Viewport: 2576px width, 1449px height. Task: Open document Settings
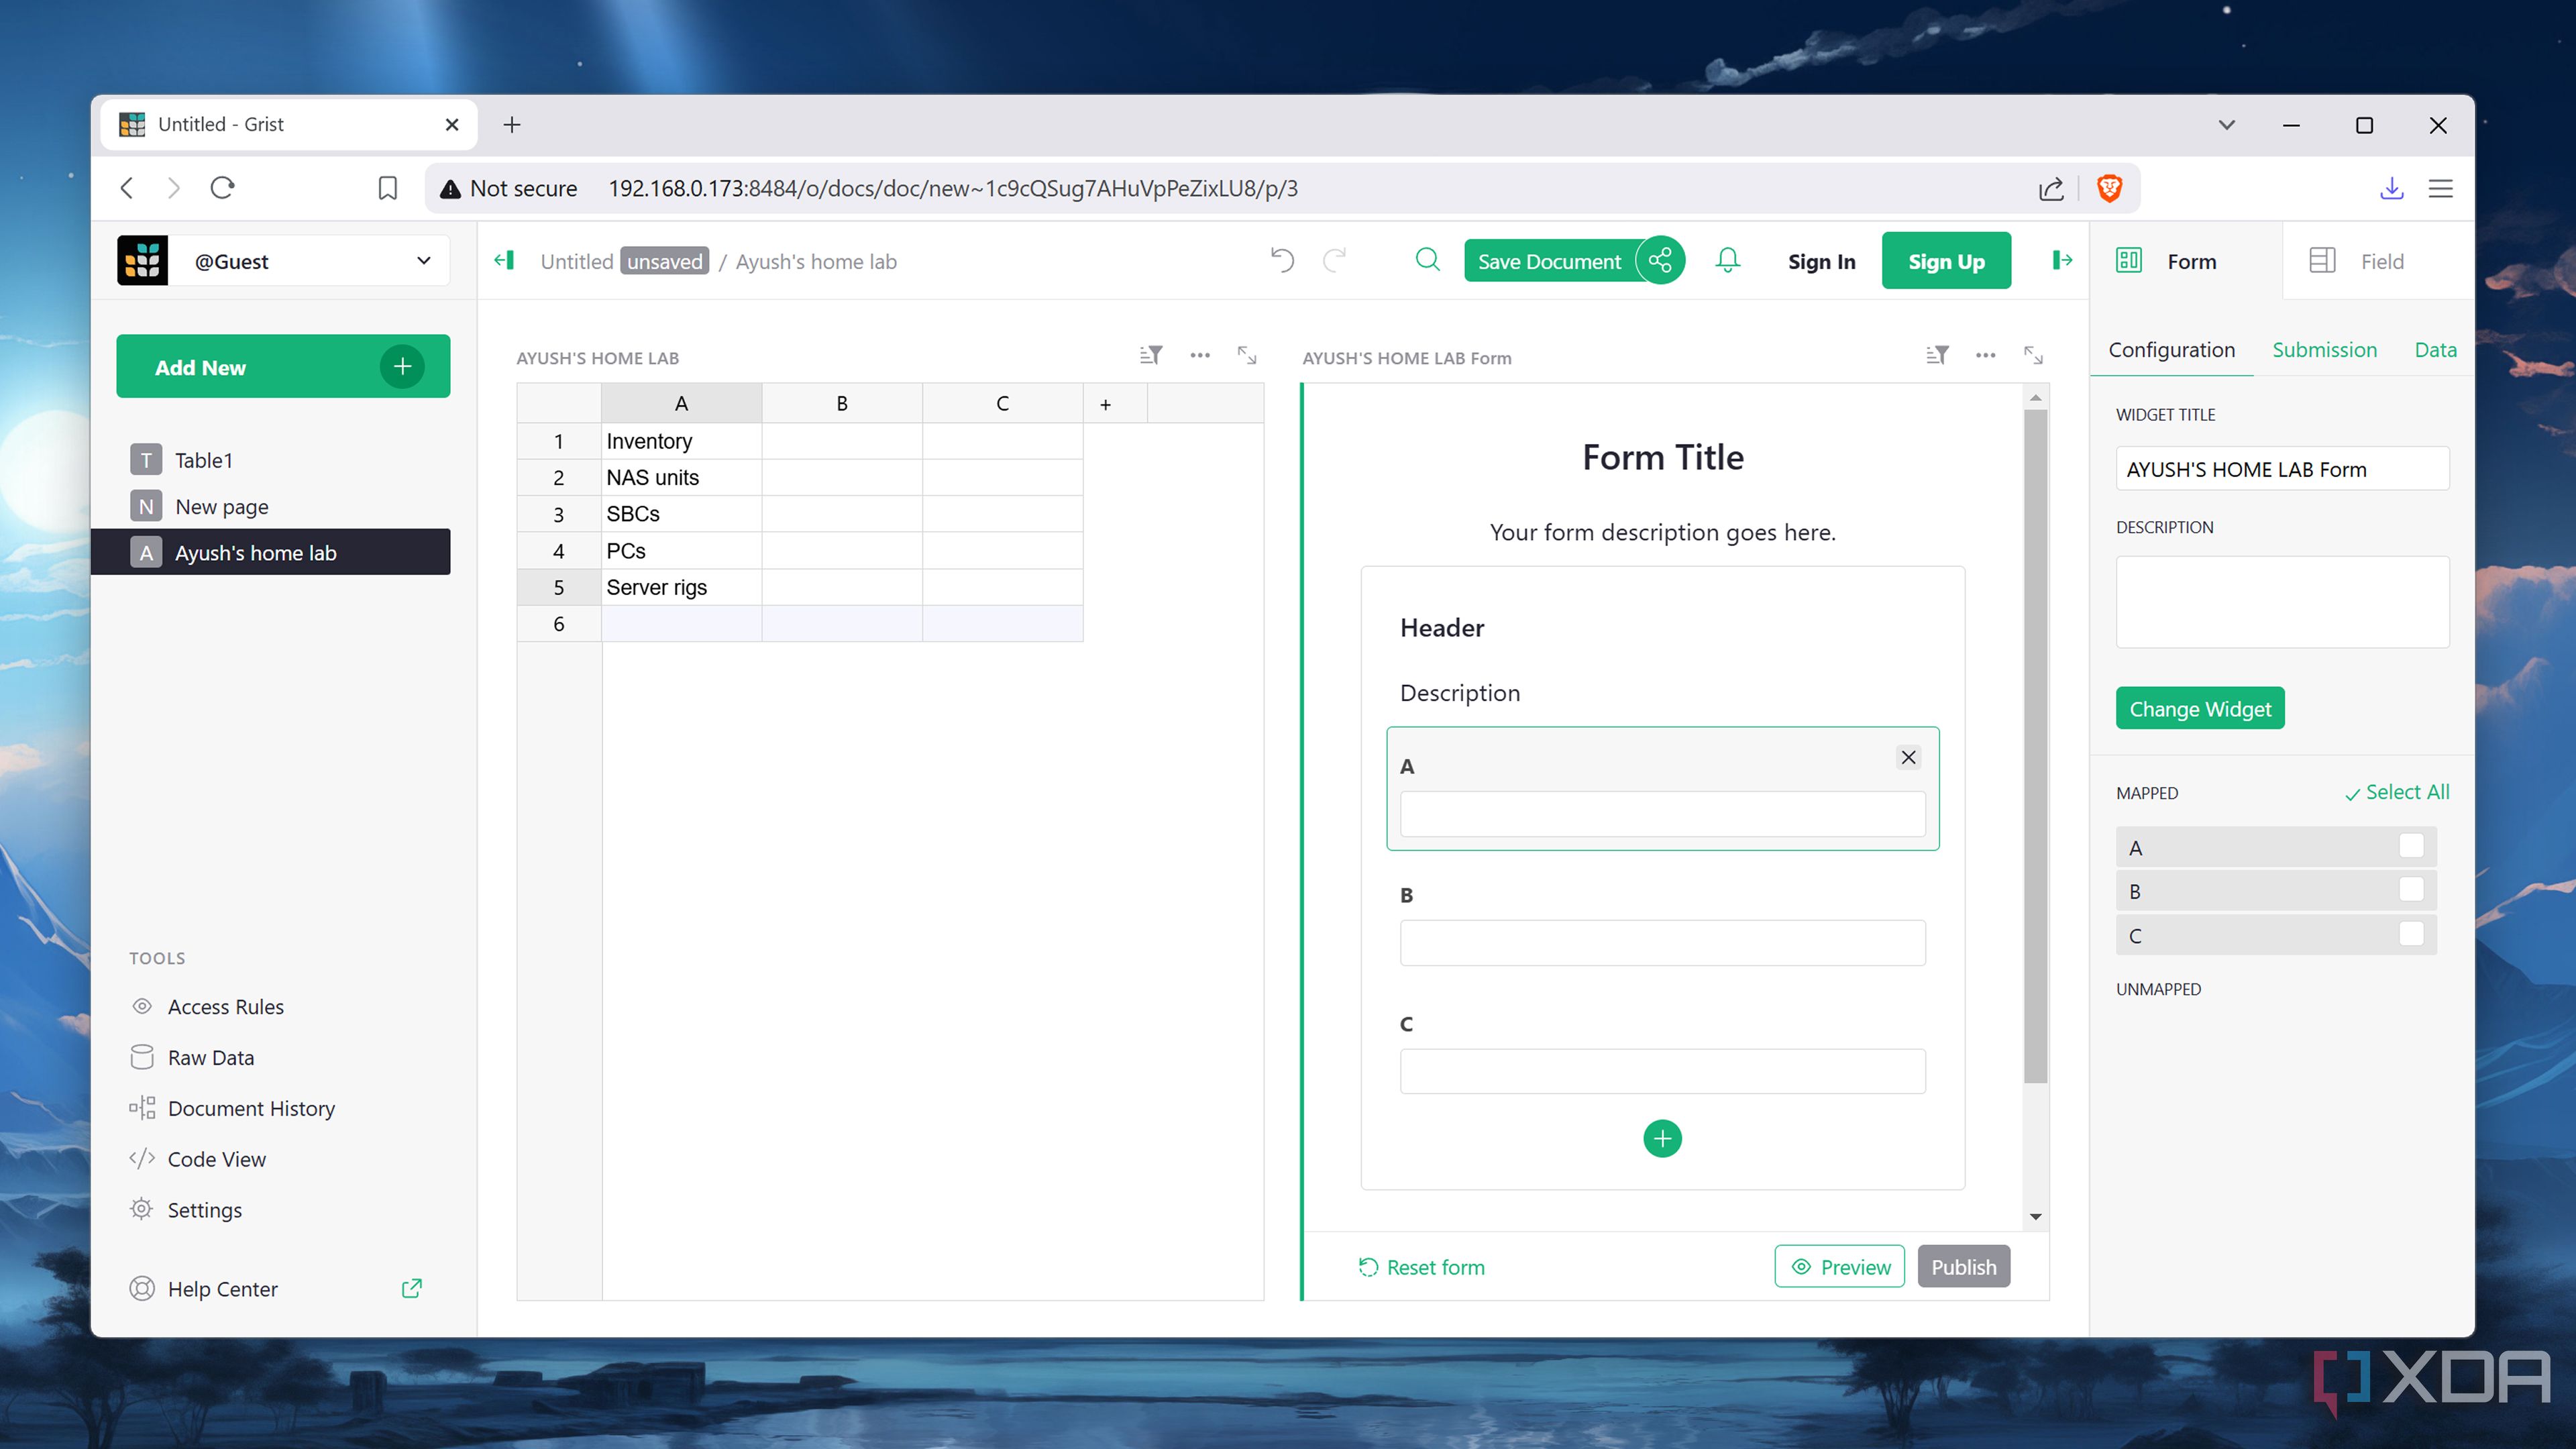204,1210
